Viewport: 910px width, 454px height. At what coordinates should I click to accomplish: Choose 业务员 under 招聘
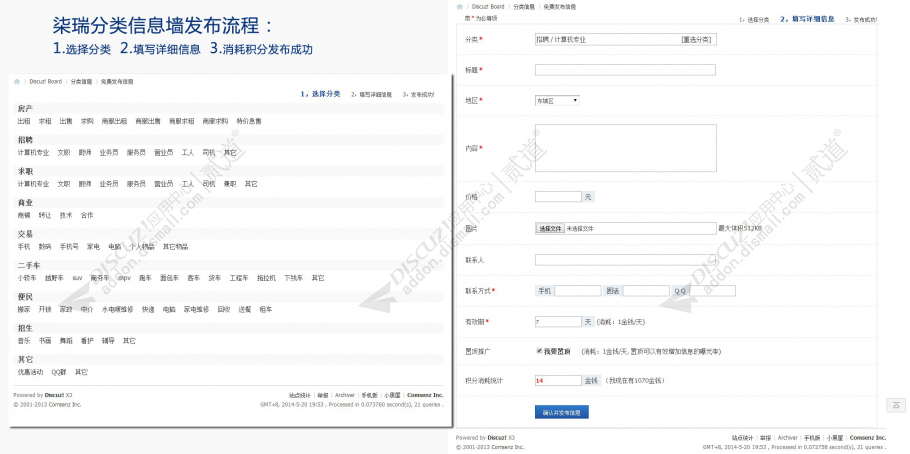[109, 153]
